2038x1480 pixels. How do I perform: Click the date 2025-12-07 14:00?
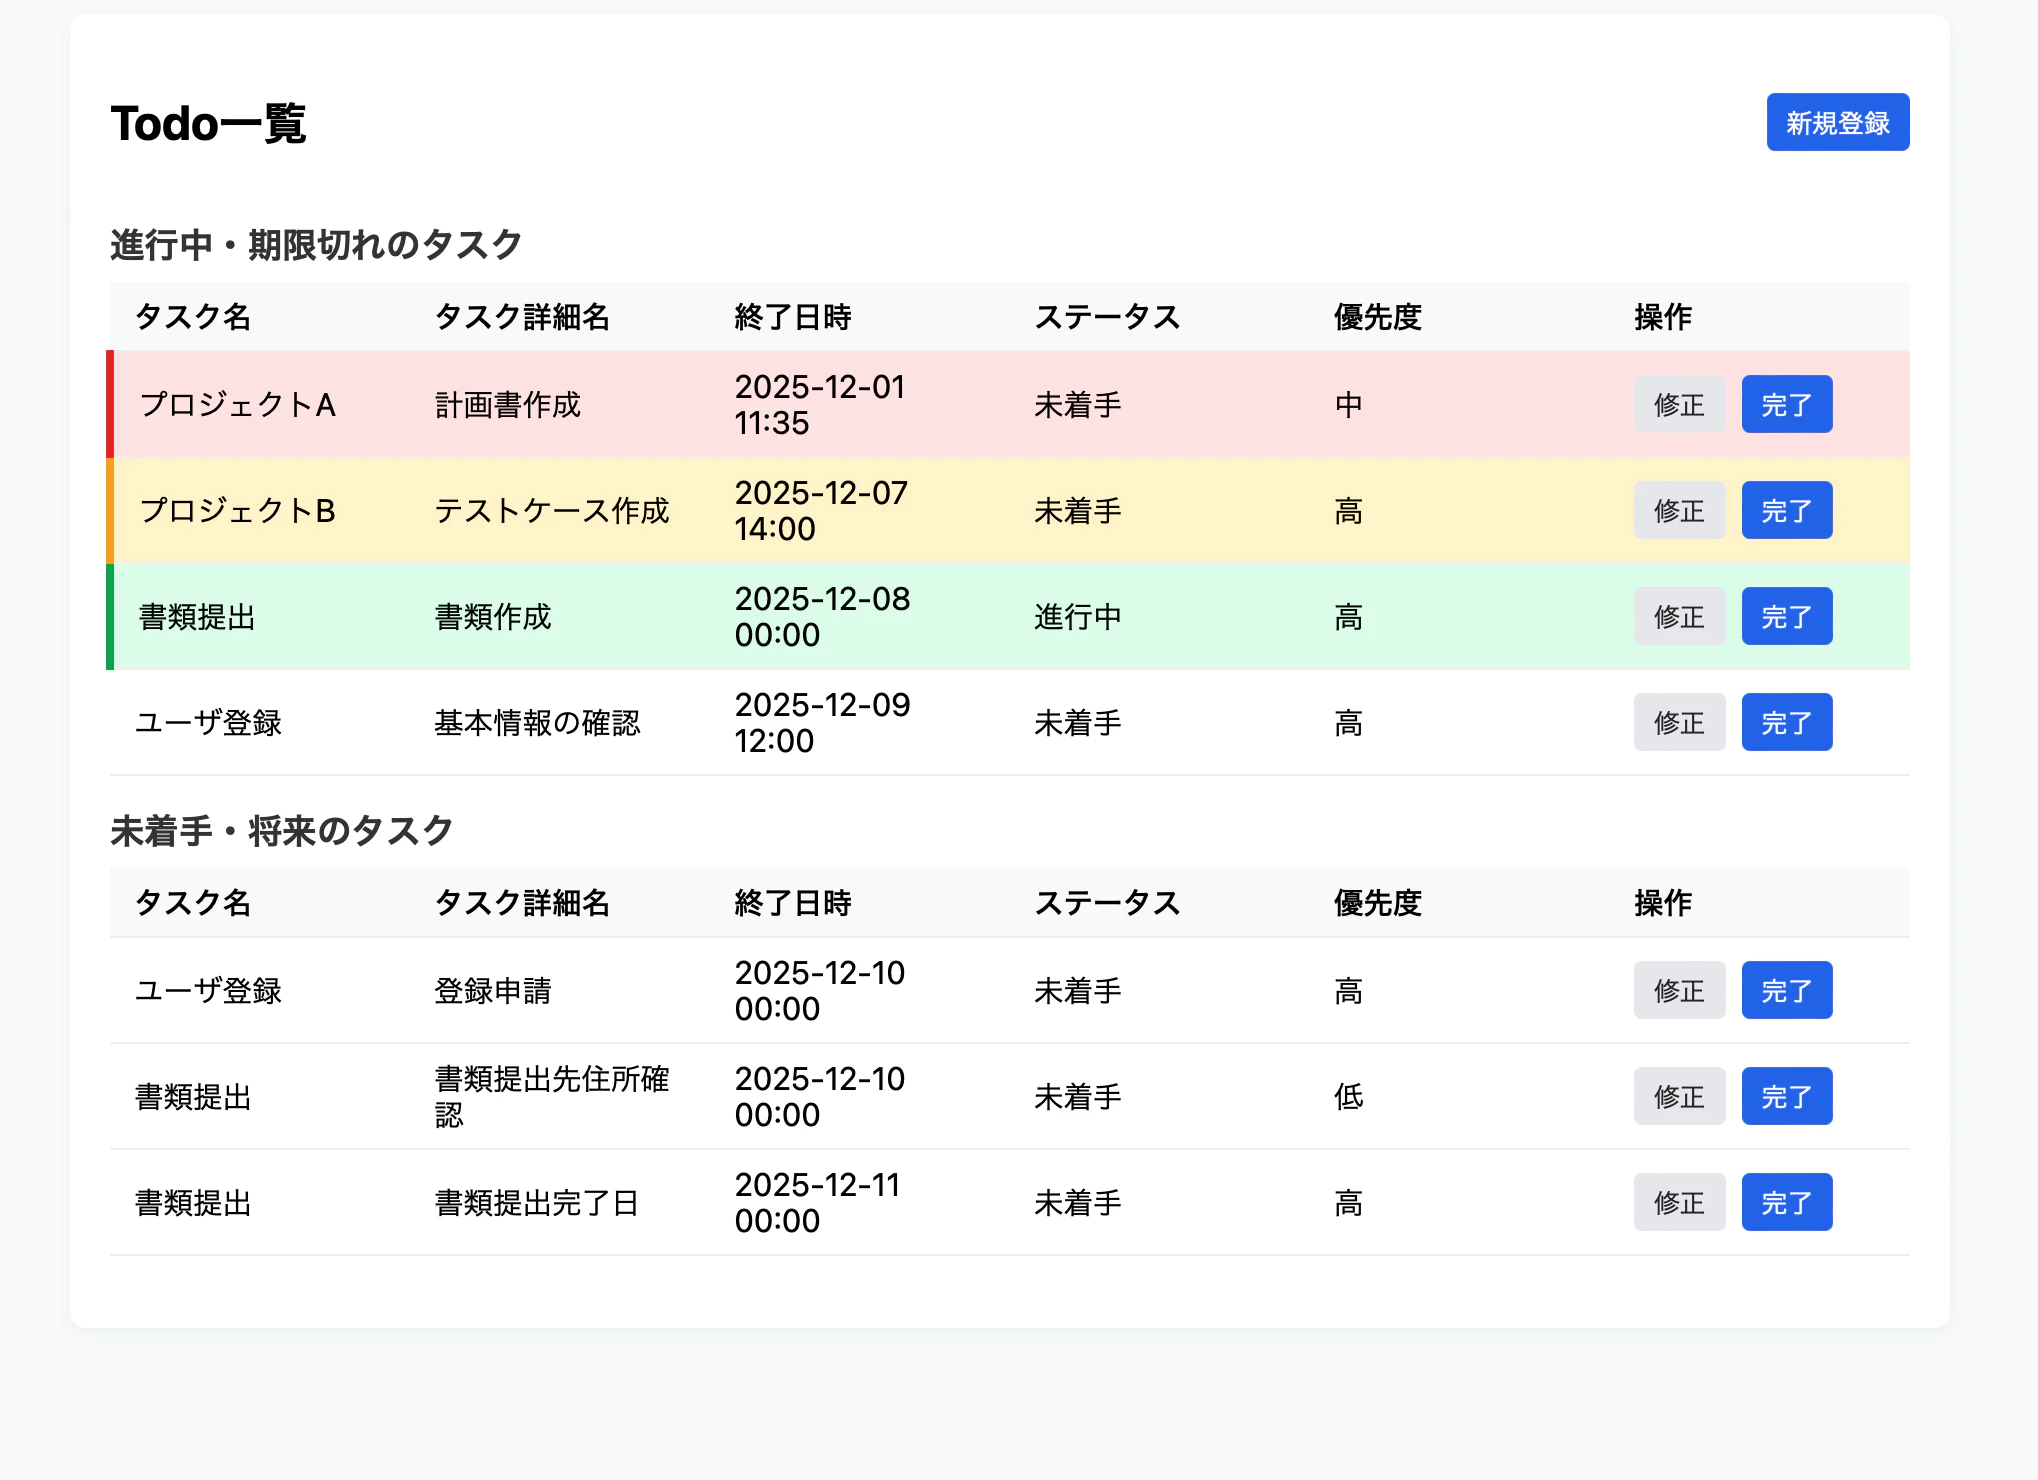(x=821, y=510)
